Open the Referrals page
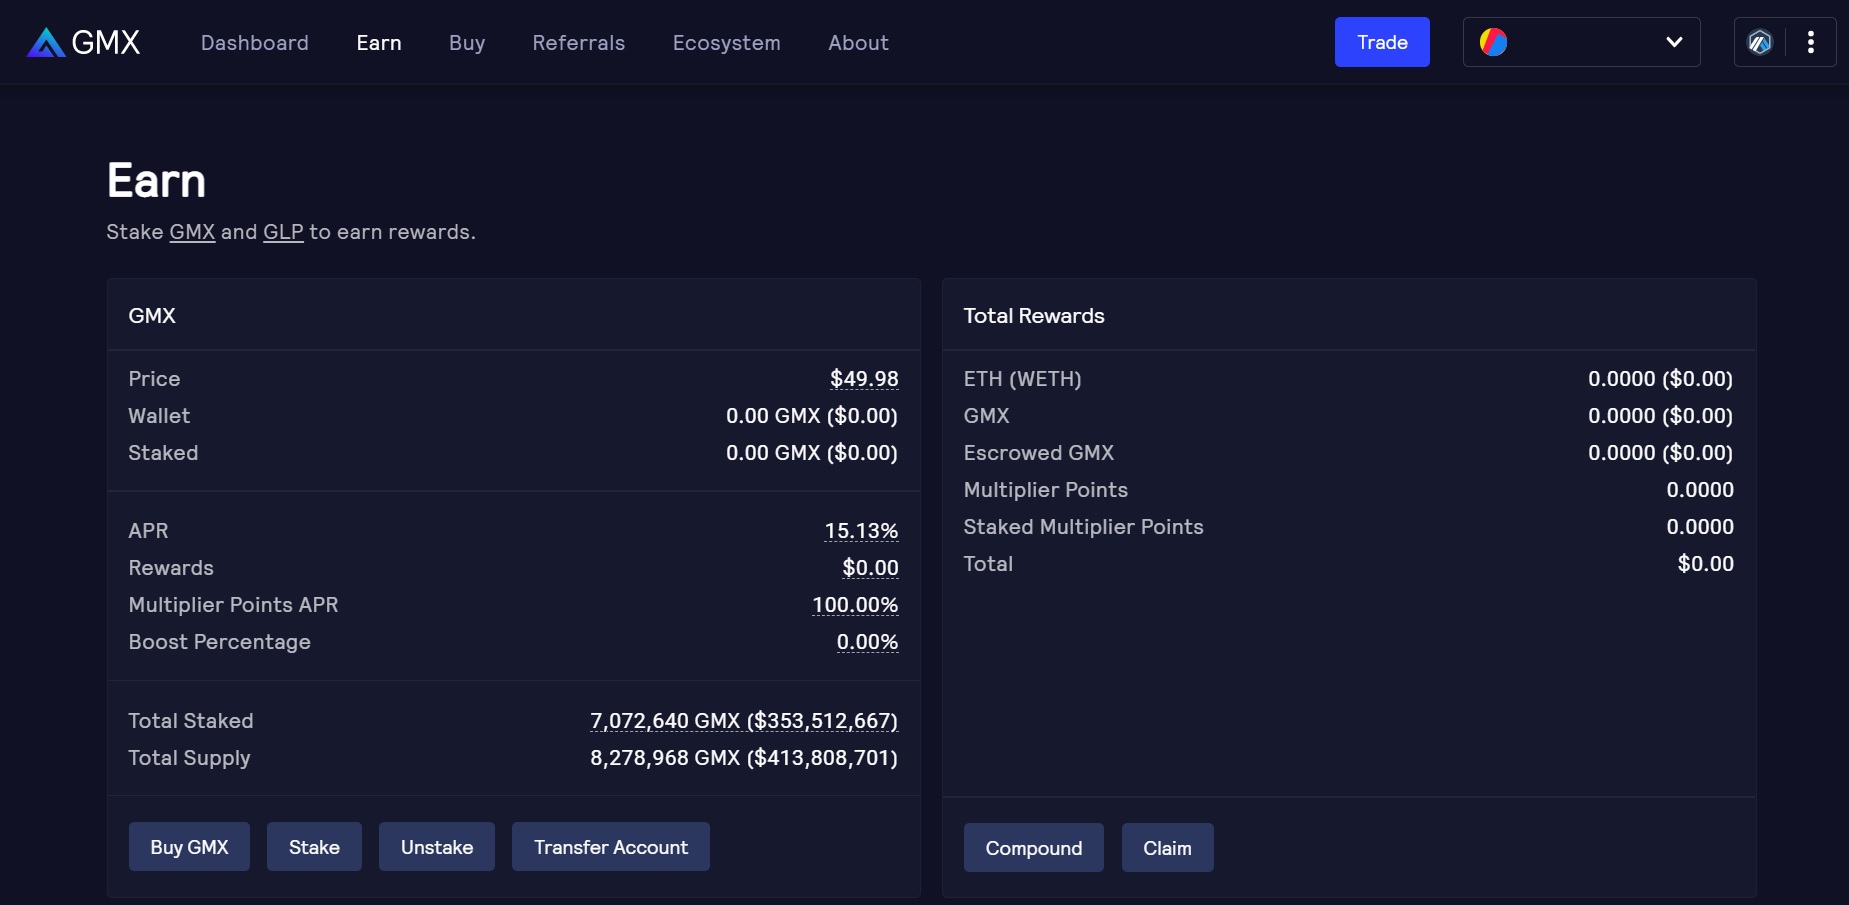The height and width of the screenshot is (905, 1849). 579,43
